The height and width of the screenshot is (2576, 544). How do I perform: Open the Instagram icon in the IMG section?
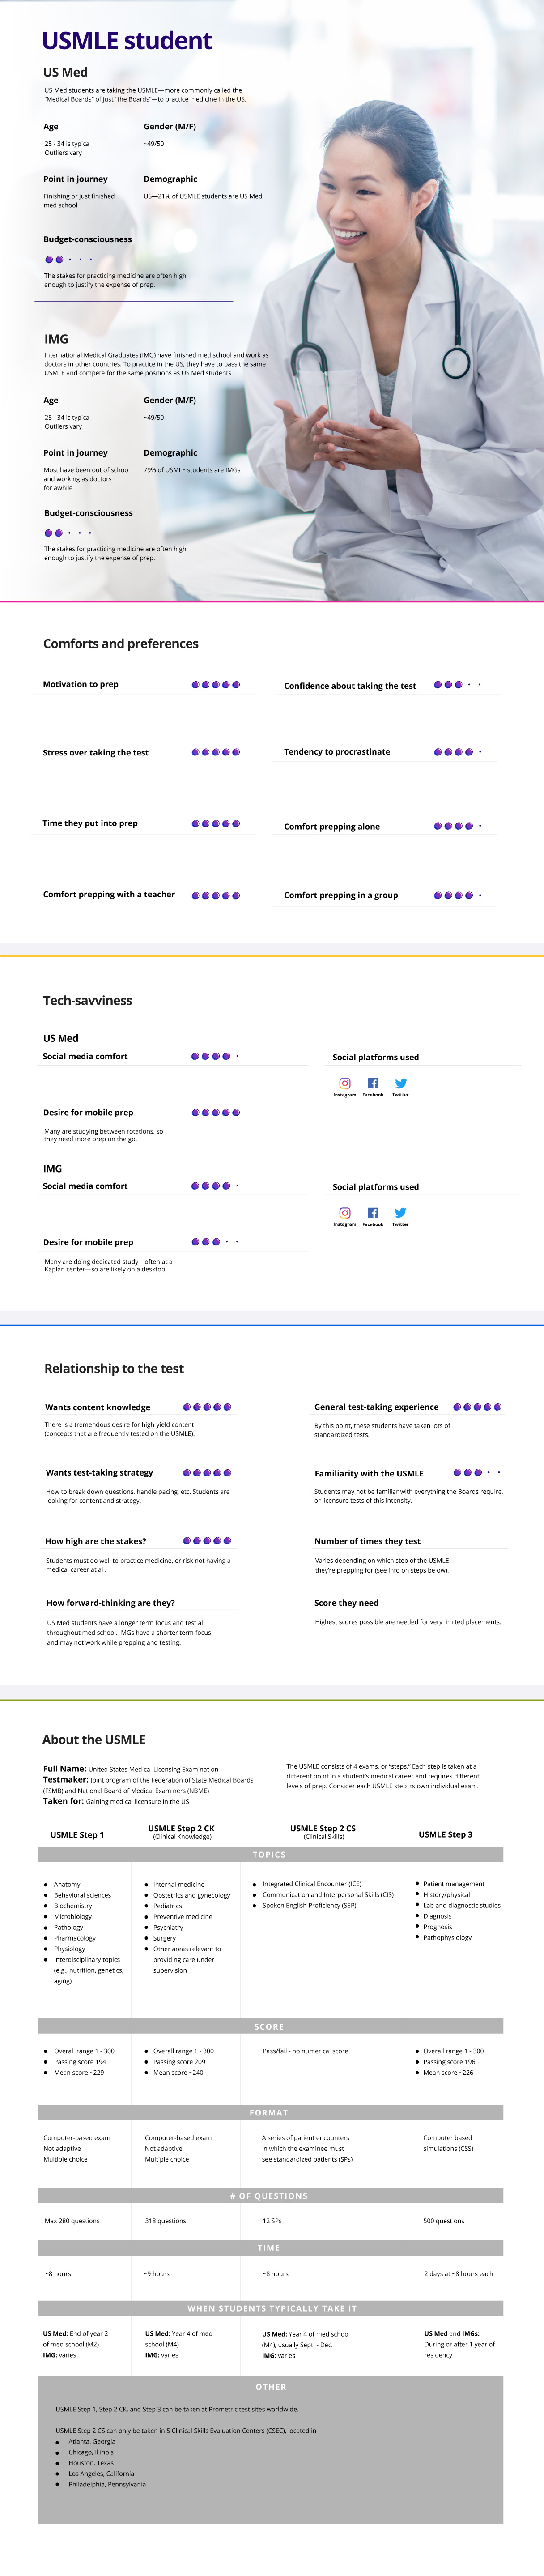[x=345, y=1213]
